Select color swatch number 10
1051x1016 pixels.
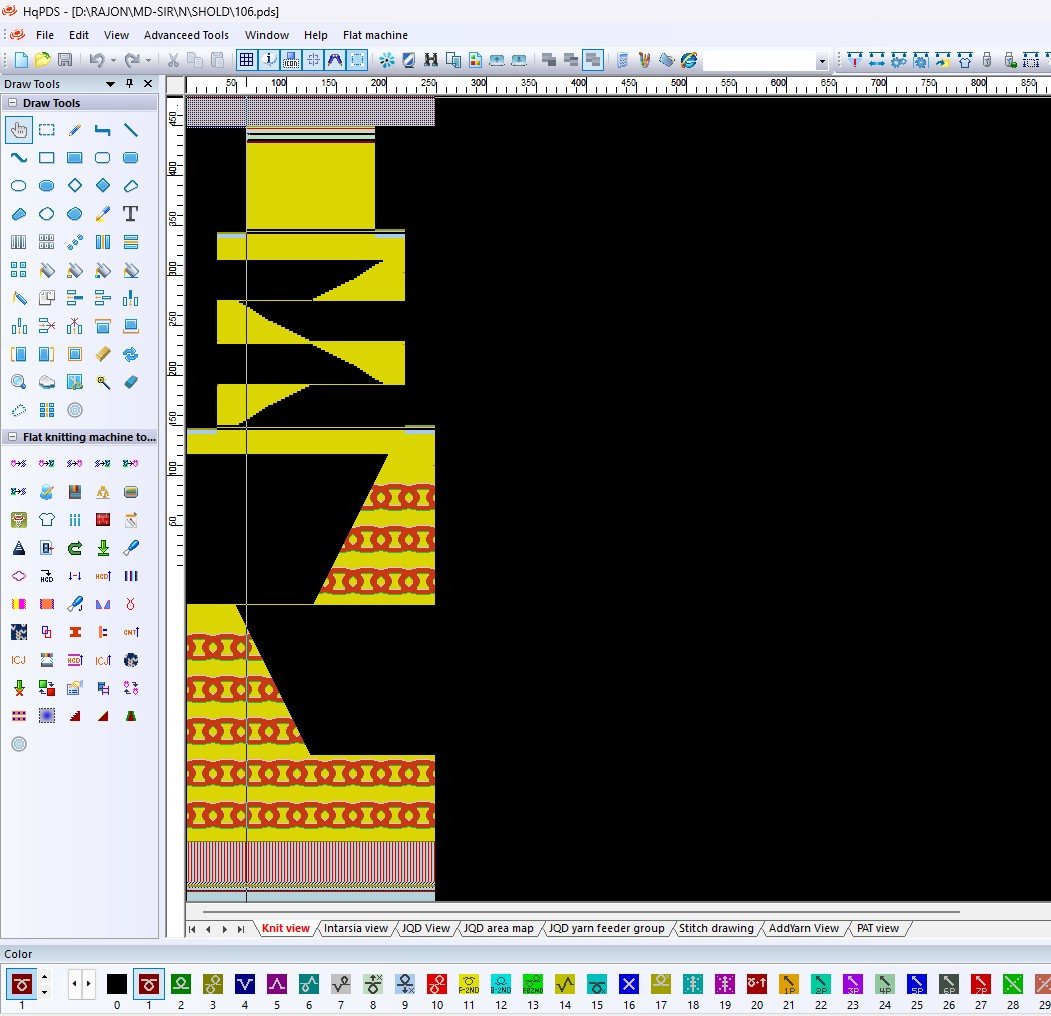point(437,984)
